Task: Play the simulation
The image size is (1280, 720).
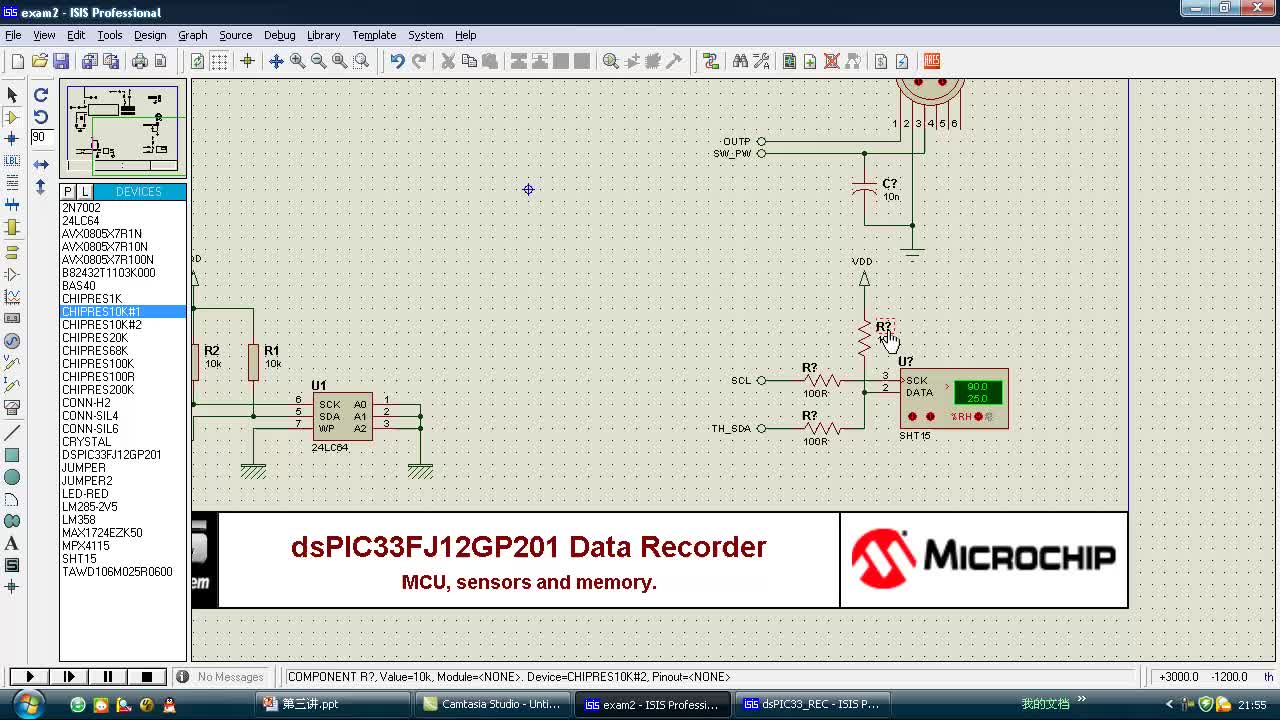Action: [x=30, y=677]
